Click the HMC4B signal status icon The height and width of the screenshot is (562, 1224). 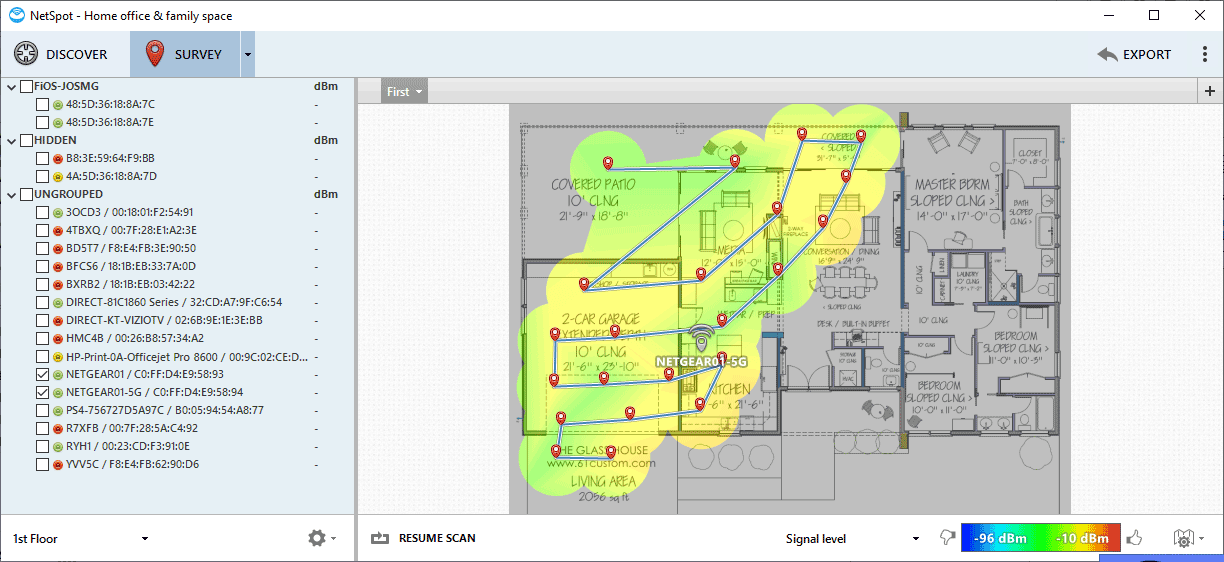point(58,339)
